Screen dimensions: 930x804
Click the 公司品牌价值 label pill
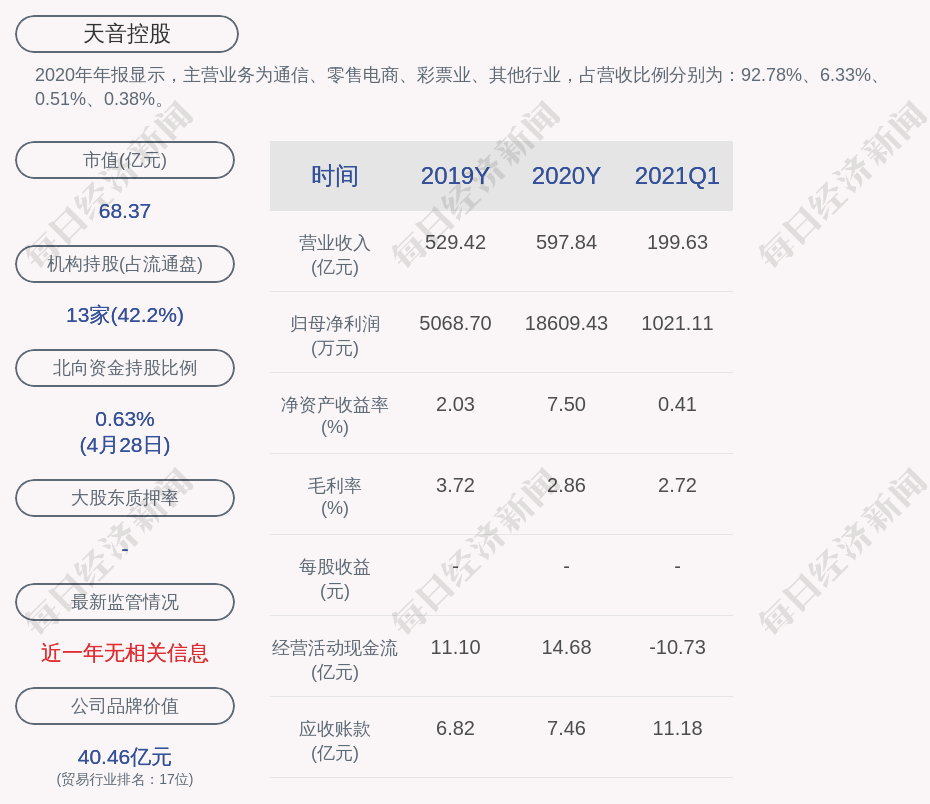[x=125, y=706]
